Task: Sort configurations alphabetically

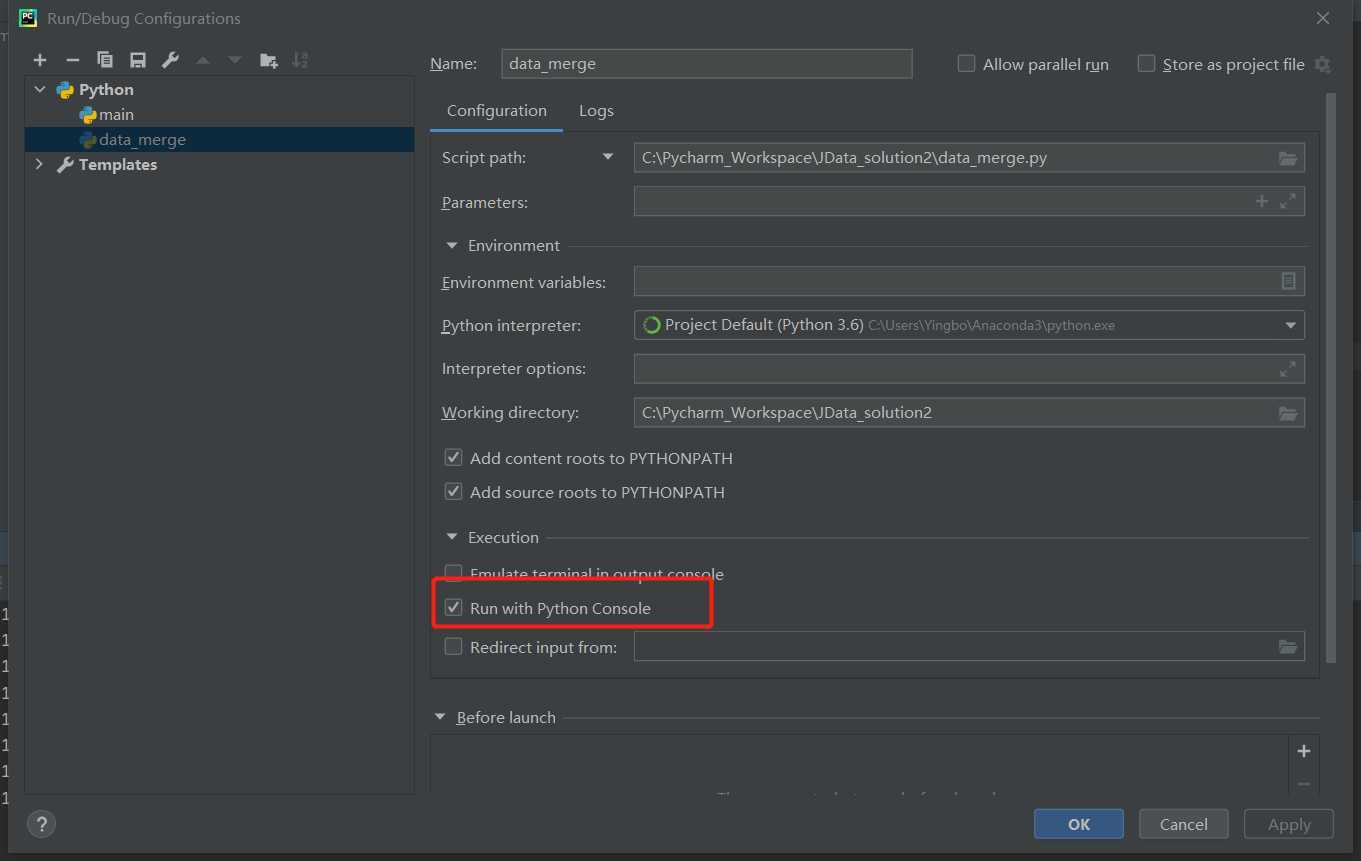Action: pyautogui.click(x=300, y=60)
